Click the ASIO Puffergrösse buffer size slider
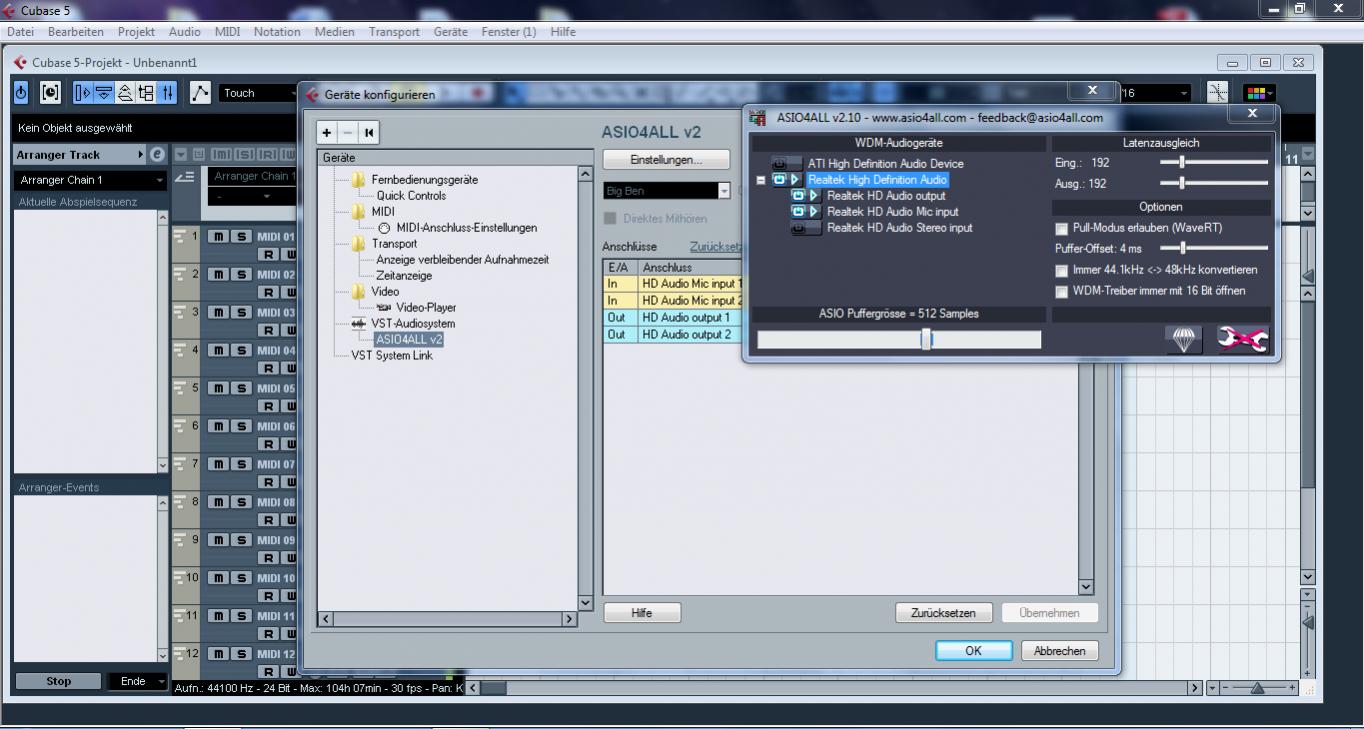The height and width of the screenshot is (729, 1364). (x=899, y=340)
